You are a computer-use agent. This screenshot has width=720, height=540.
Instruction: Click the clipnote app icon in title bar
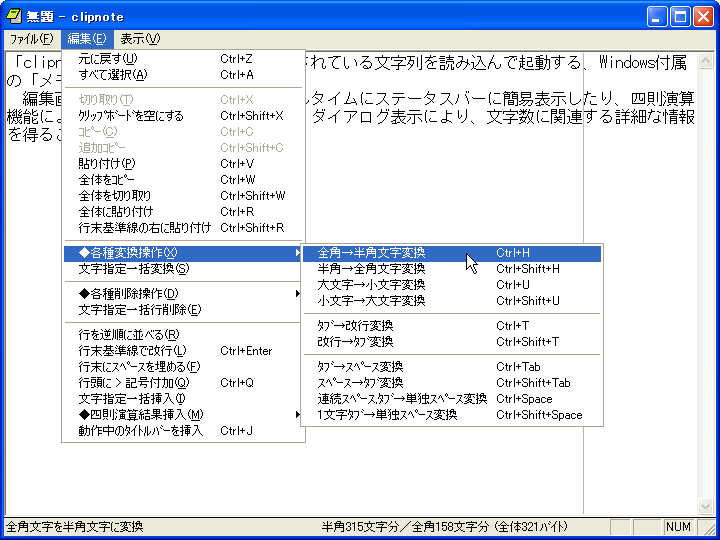pos(14,17)
